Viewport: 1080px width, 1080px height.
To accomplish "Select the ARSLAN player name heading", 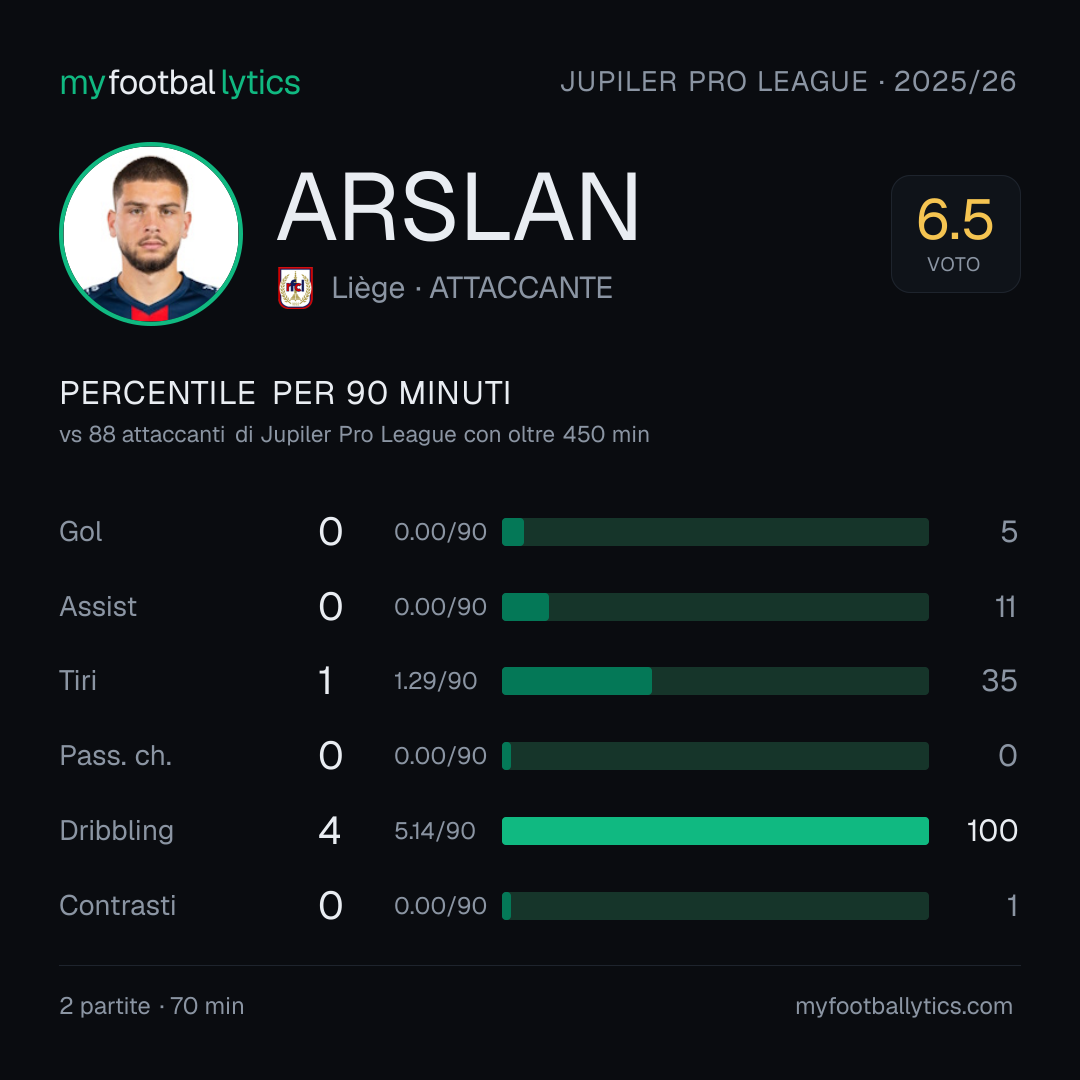I will pos(458,207).
